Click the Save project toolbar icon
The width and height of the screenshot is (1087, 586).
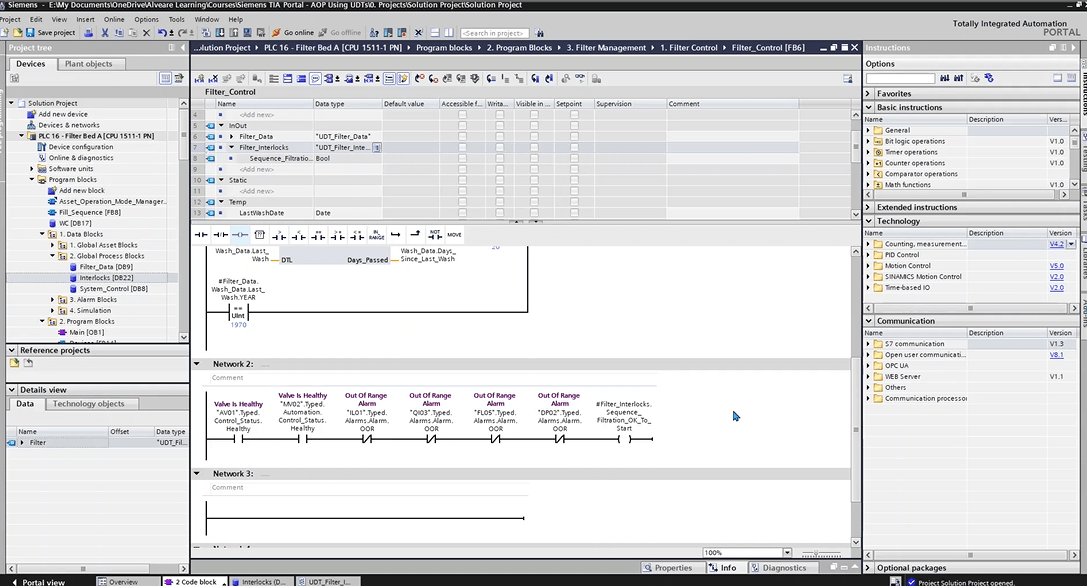31,33
